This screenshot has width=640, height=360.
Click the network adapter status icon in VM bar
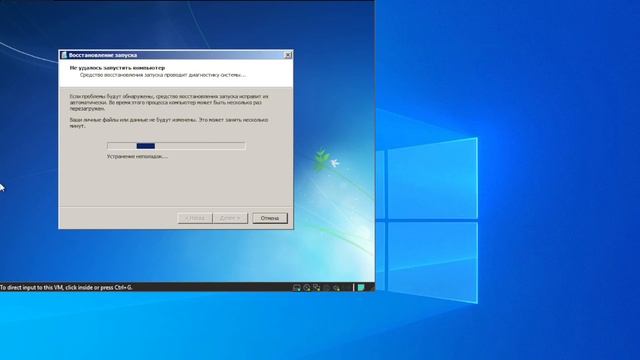[x=317, y=288]
